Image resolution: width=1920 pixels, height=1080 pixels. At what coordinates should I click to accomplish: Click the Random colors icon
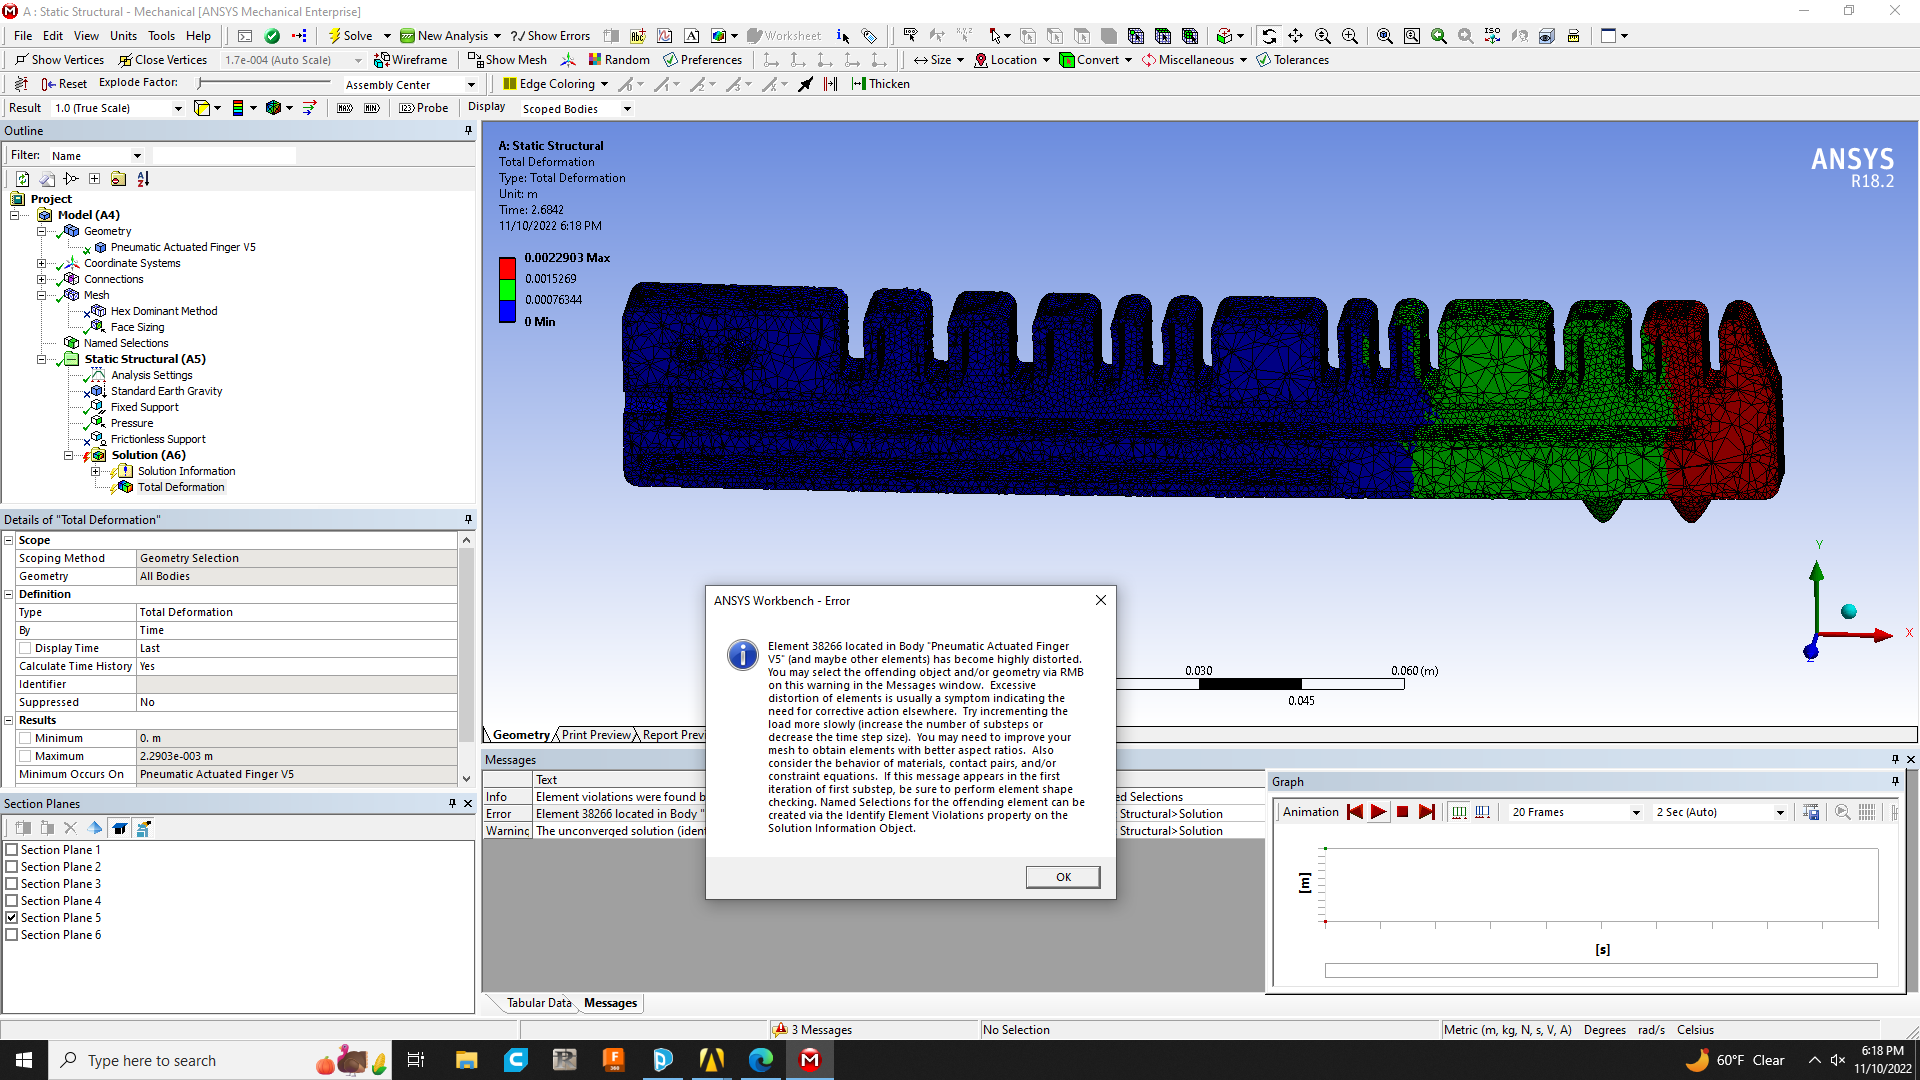[x=595, y=60]
